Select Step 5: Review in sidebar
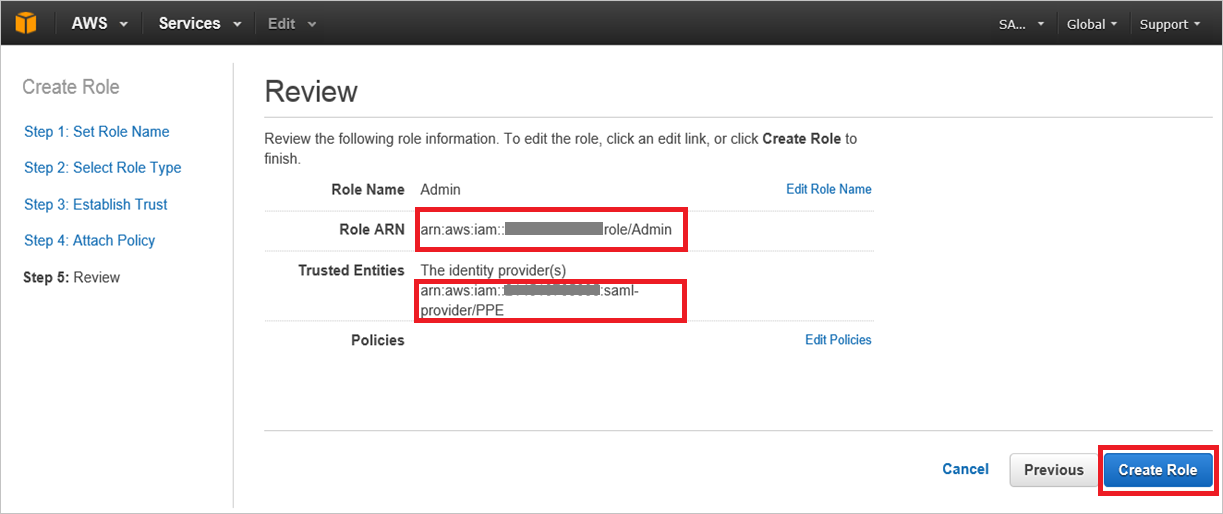The image size is (1223, 514). click(71, 277)
